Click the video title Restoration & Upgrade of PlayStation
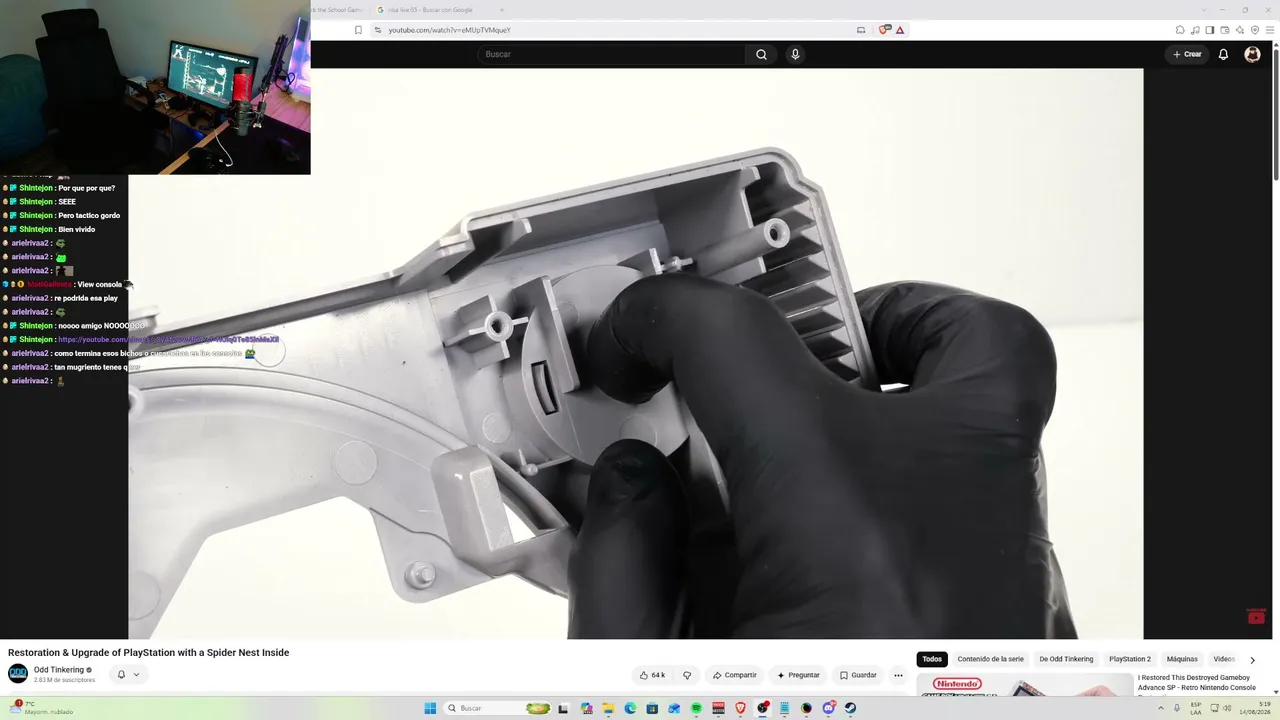Viewport: 1280px width, 720px height. click(148, 652)
